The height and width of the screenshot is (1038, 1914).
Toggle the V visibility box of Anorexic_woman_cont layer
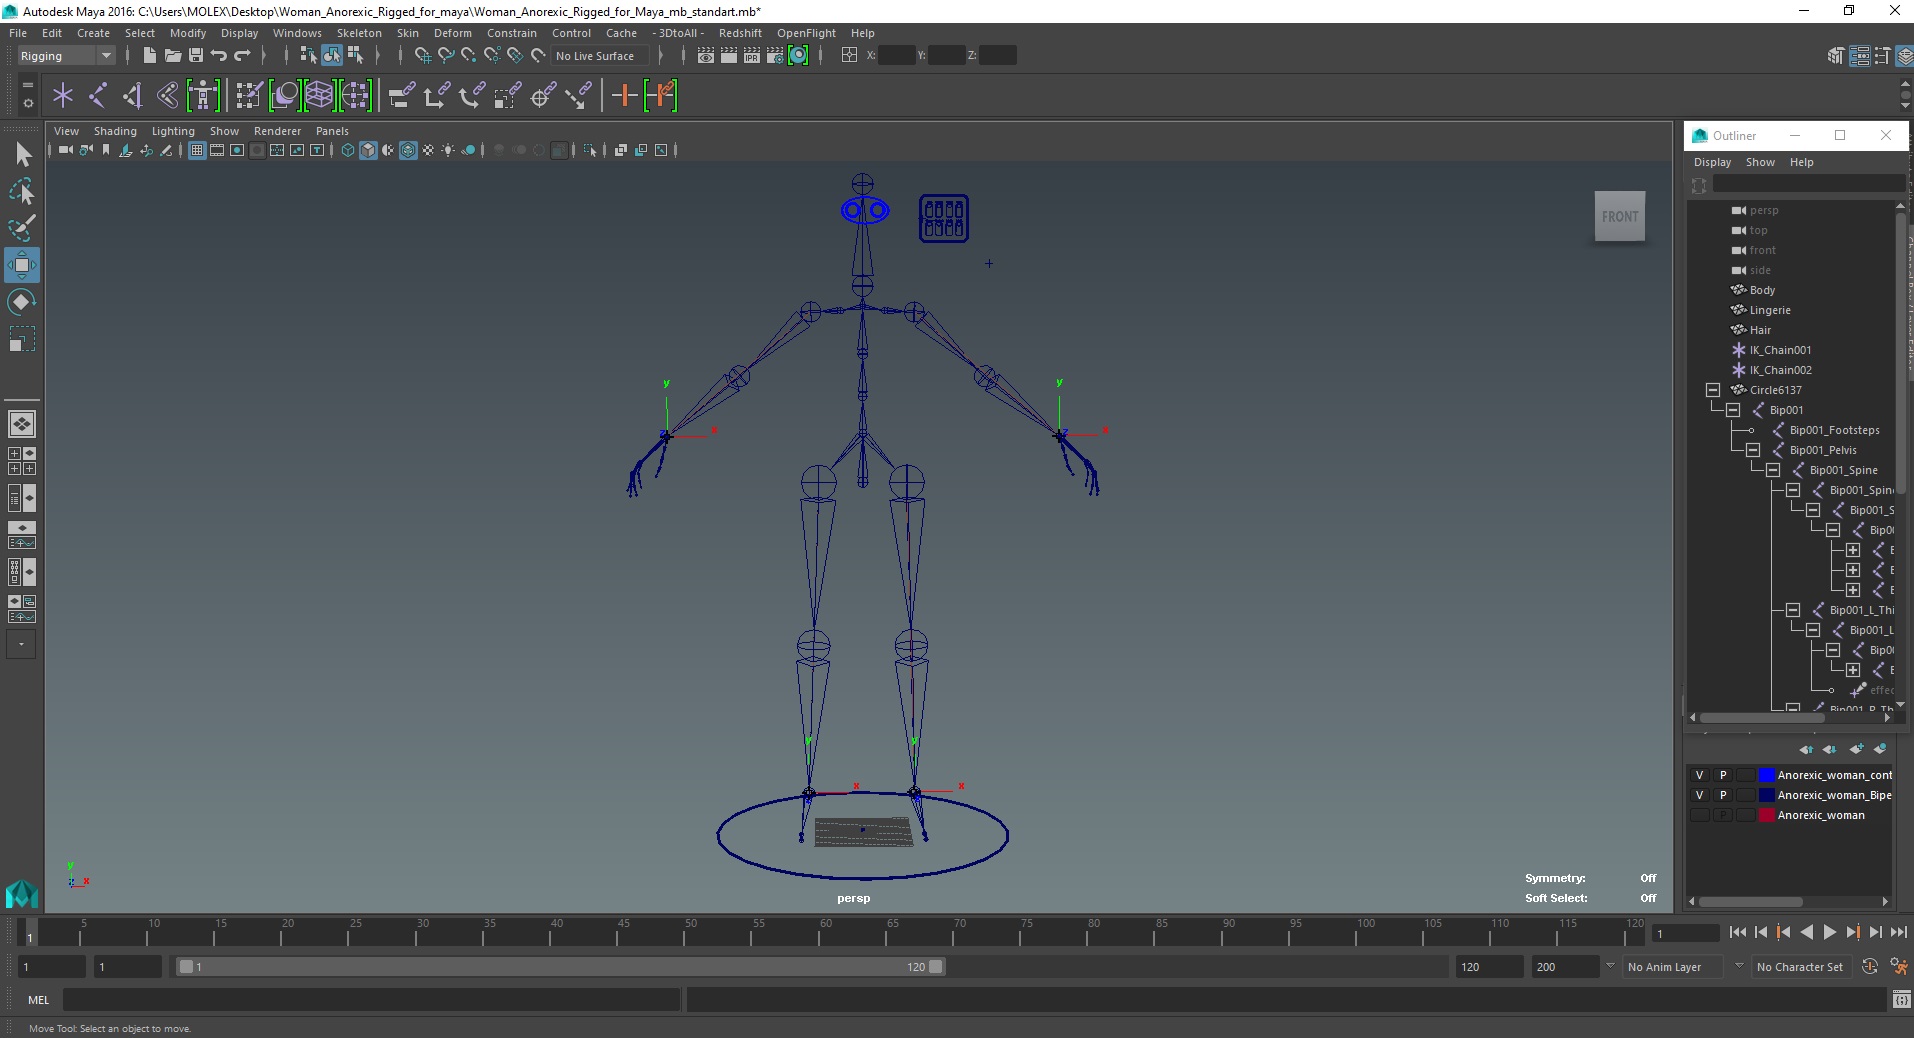point(1699,775)
